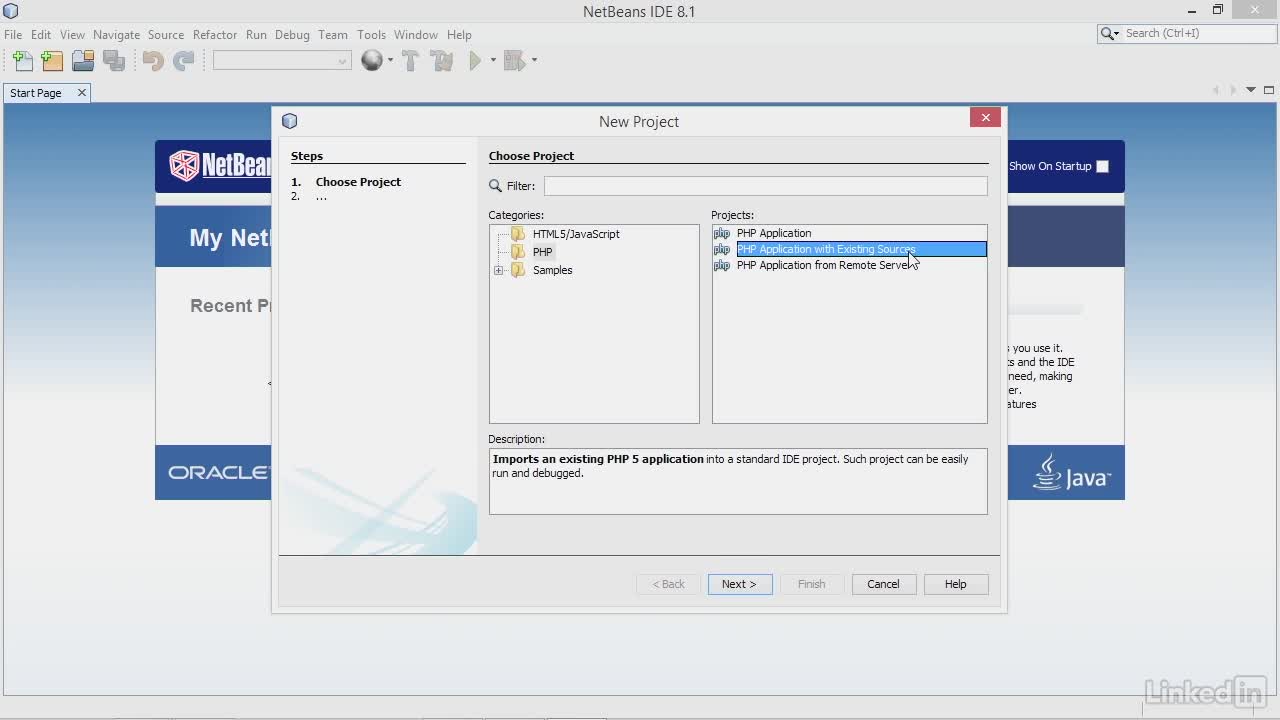
Task: Click the php icon beside PHP Application
Action: point(722,233)
